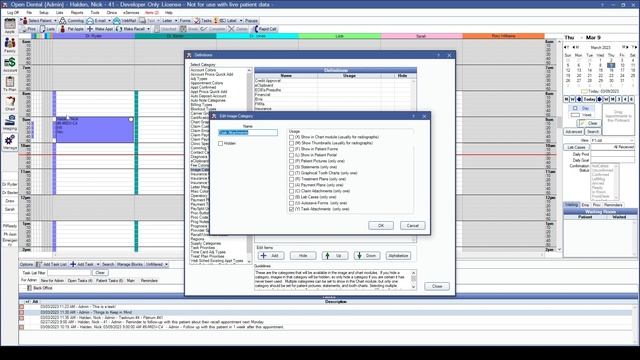Open the Add Task dropdown arrow
Viewport: 640px width, 360px height.
click(x=98, y=264)
